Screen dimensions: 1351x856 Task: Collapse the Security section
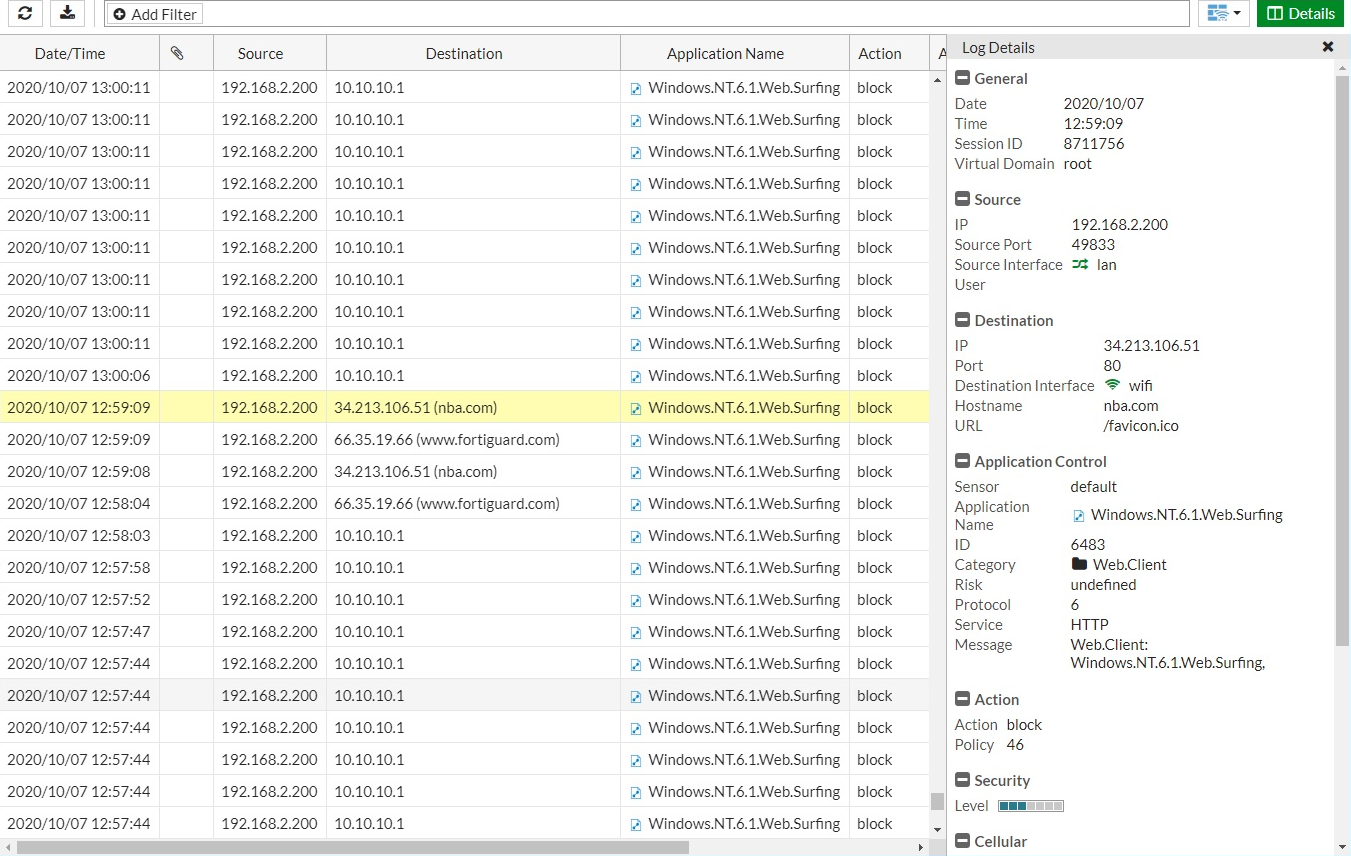(962, 781)
